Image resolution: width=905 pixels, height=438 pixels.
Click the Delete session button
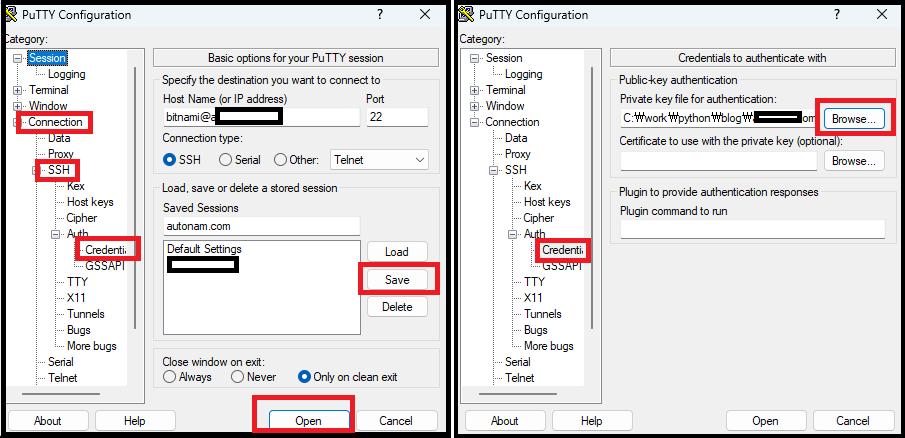click(x=397, y=307)
